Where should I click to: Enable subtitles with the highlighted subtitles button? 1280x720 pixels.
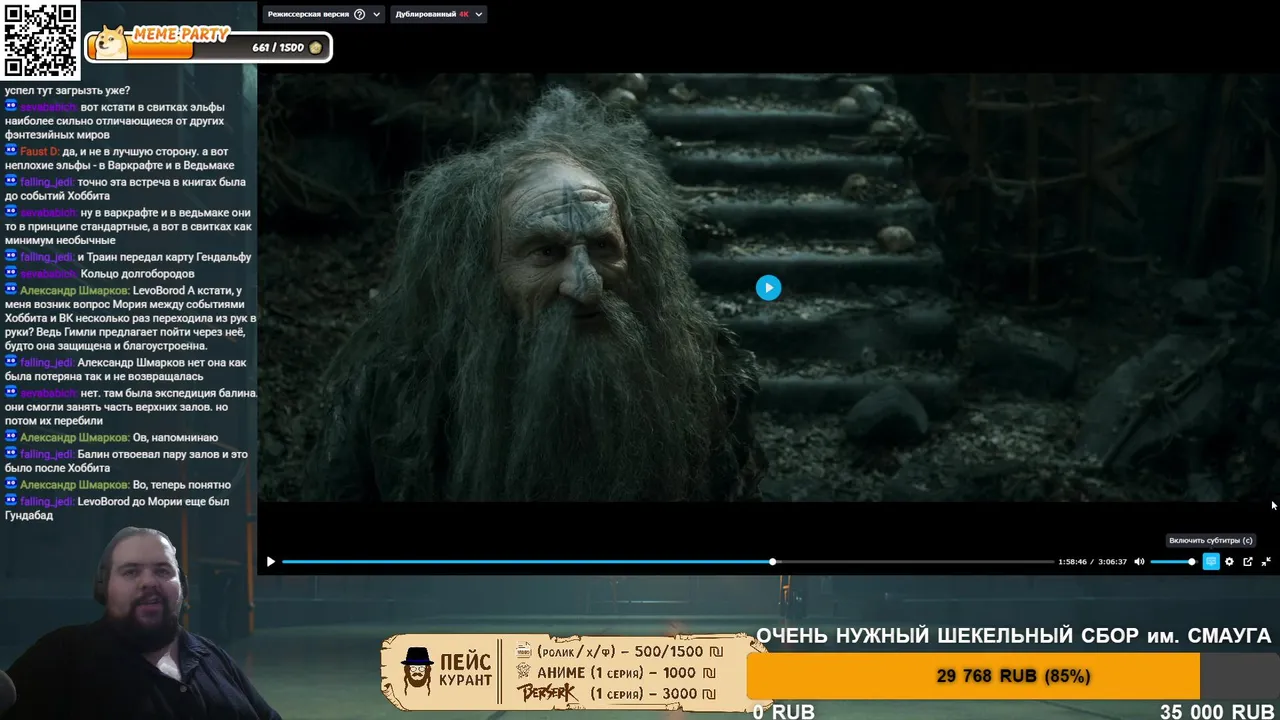(1211, 562)
